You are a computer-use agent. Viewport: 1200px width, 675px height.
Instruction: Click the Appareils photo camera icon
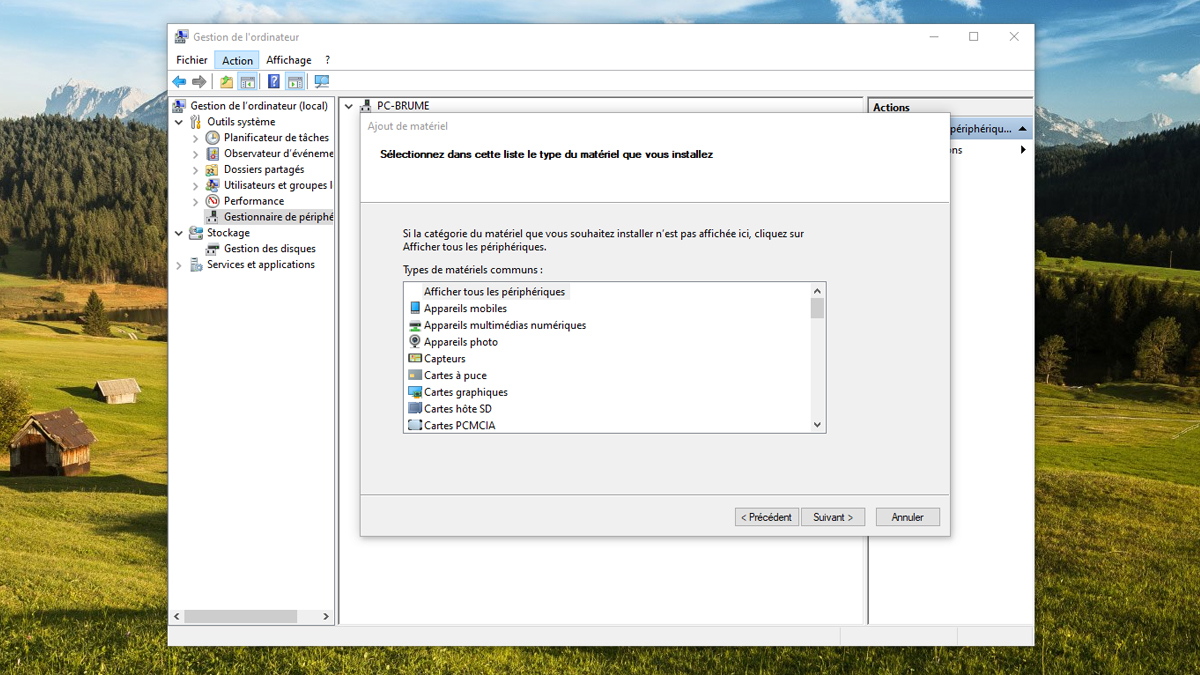(x=415, y=342)
